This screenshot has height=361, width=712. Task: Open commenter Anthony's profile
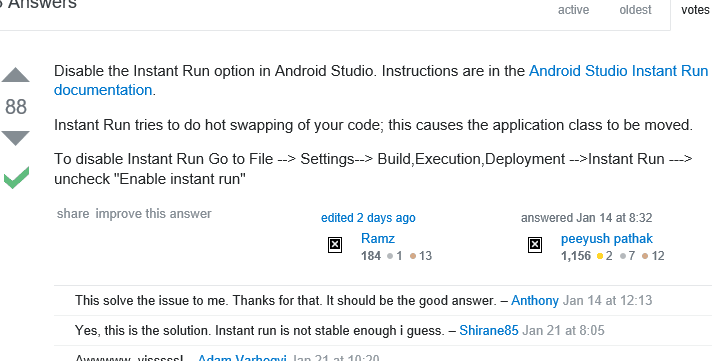tap(534, 301)
